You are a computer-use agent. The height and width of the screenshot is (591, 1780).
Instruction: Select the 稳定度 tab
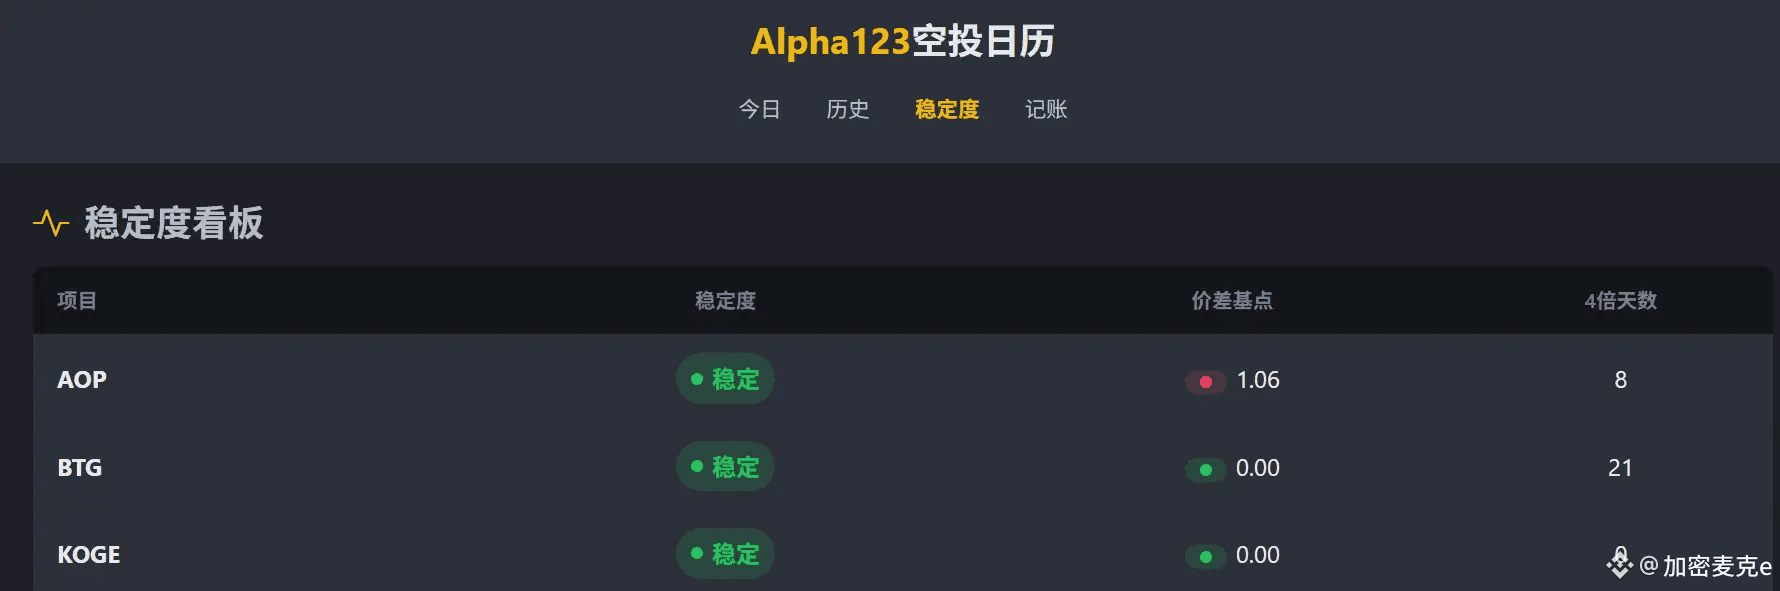[x=947, y=109]
